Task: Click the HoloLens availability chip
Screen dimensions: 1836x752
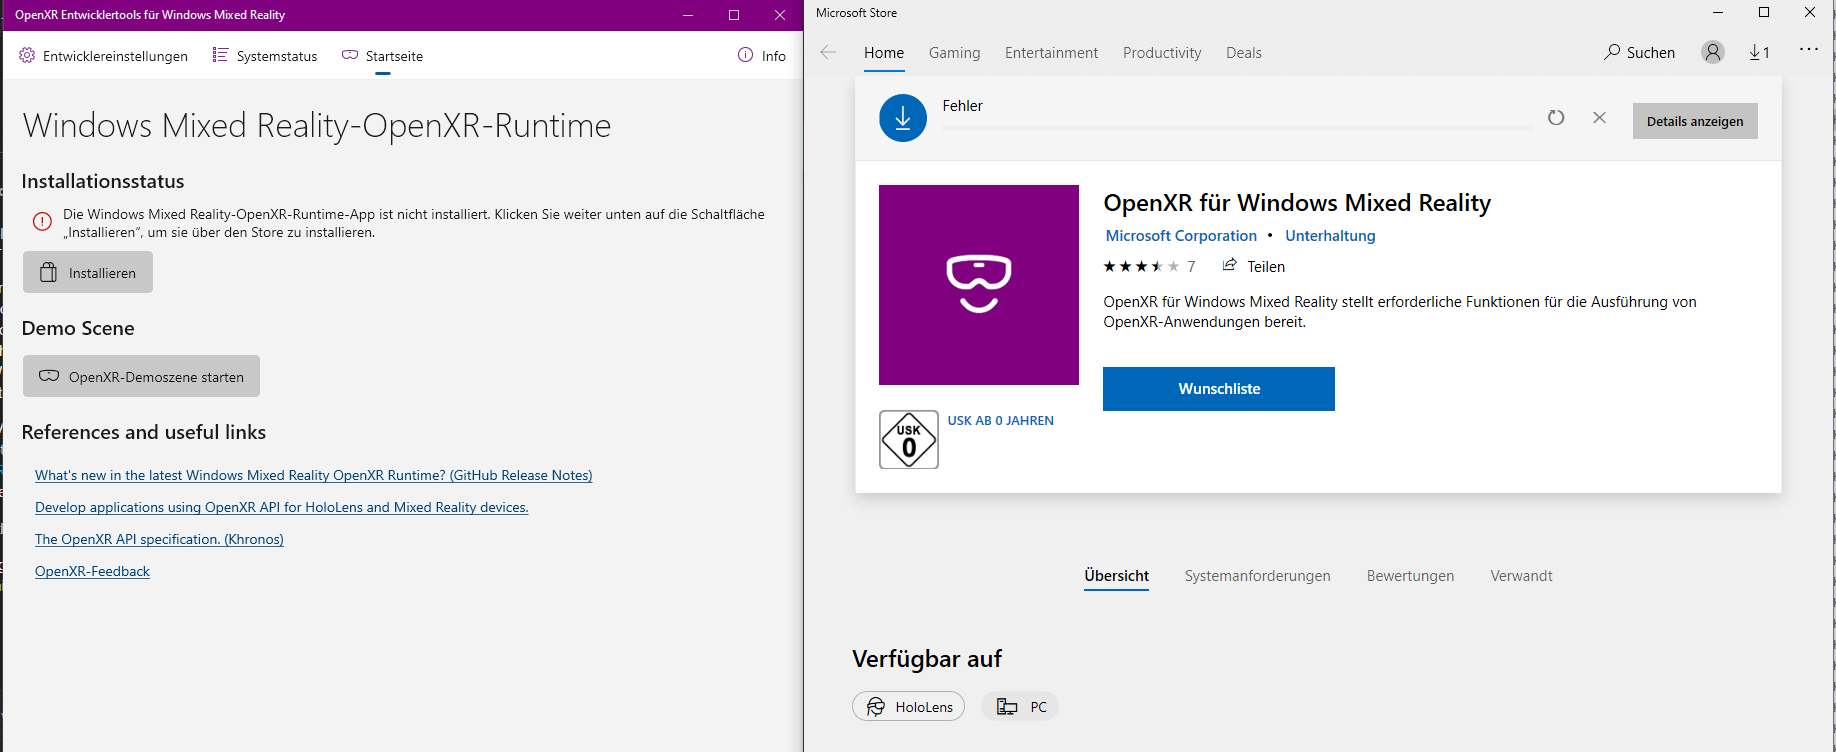Action: (908, 706)
